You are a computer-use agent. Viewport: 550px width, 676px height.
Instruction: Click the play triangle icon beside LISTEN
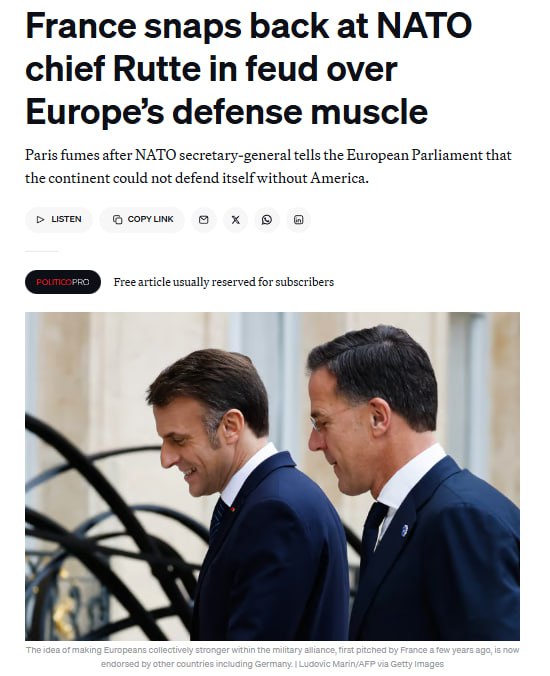point(41,220)
